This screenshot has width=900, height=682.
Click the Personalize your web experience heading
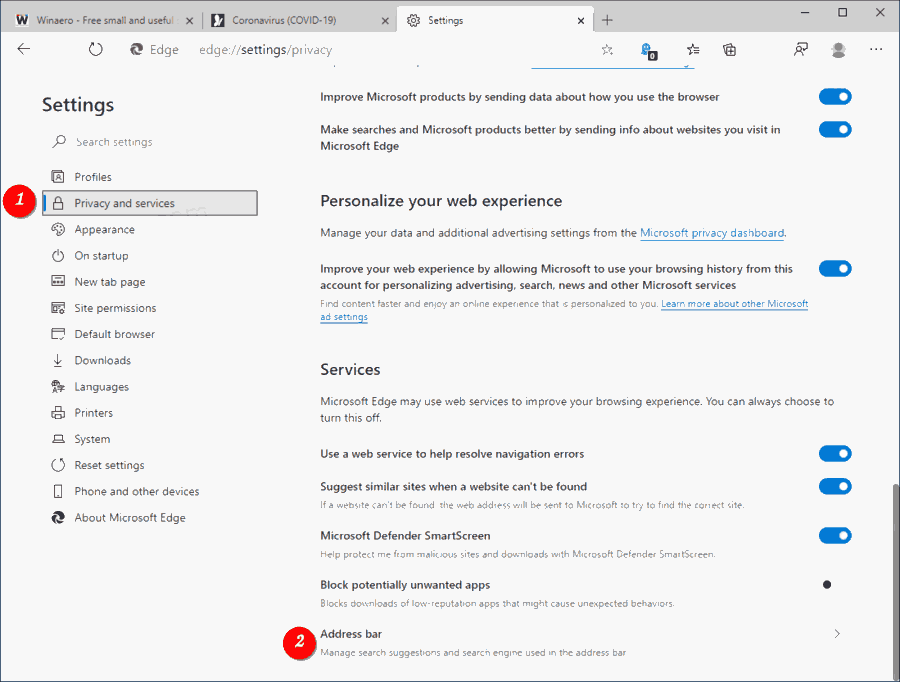[x=441, y=201]
